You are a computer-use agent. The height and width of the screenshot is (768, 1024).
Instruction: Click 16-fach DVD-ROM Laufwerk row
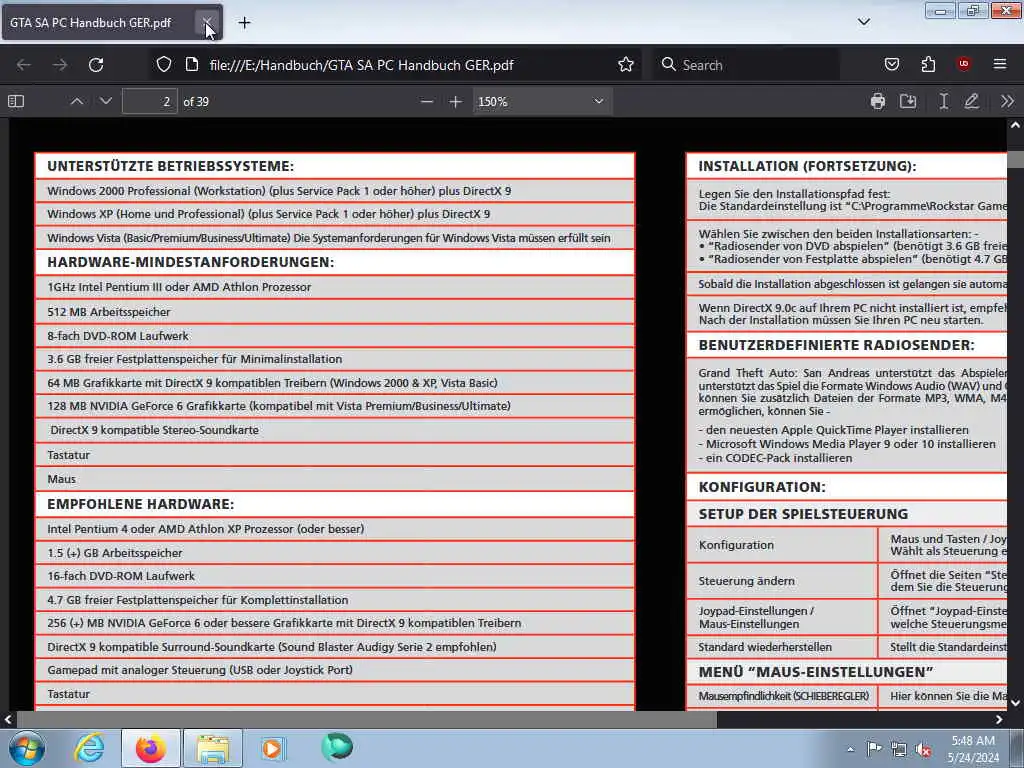(334, 576)
